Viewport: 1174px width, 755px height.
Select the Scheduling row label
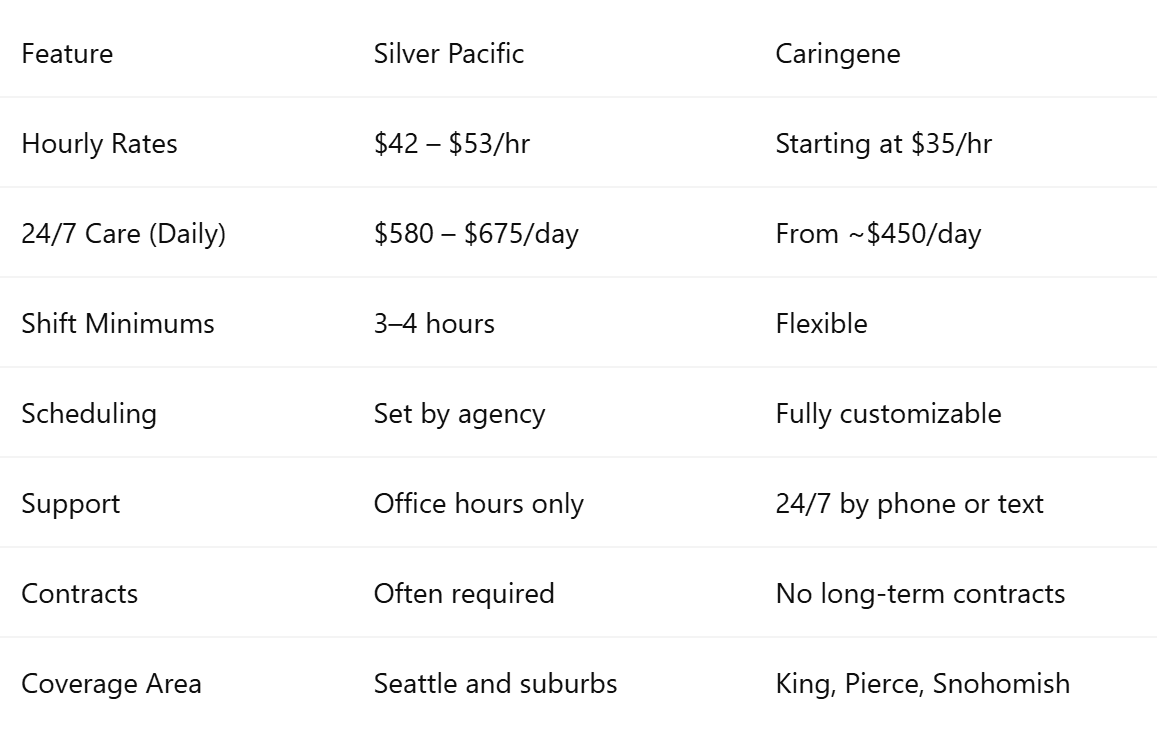(89, 414)
